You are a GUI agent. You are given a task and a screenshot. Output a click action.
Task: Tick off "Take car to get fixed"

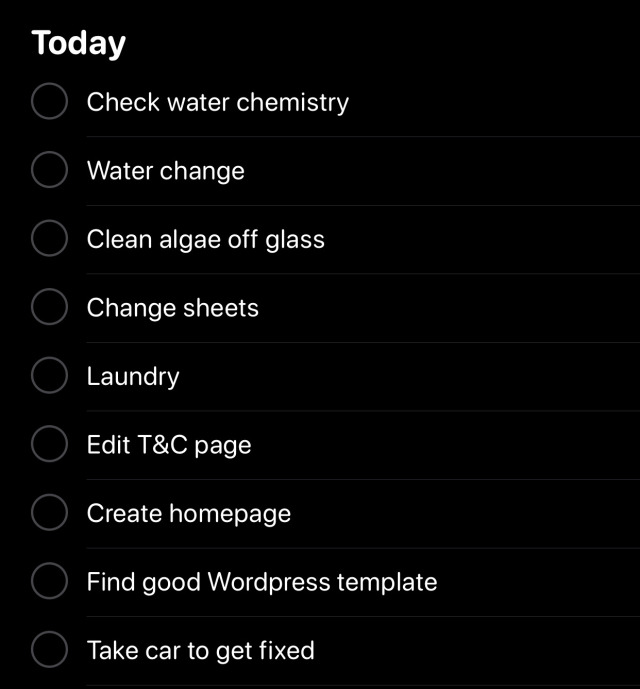click(49, 649)
